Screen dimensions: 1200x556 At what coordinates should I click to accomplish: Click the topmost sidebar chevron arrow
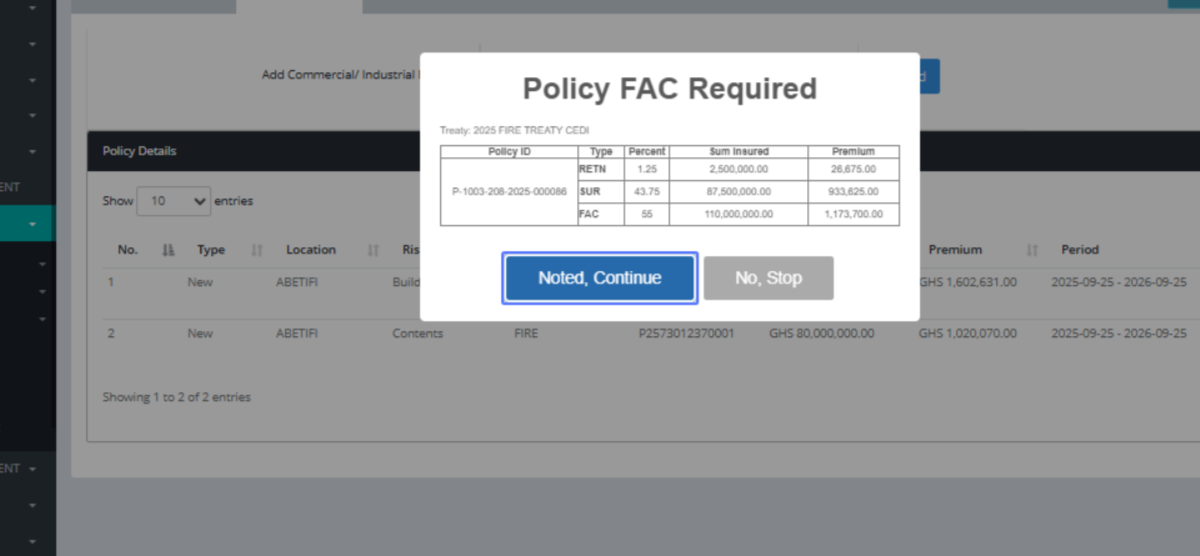tap(32, 9)
